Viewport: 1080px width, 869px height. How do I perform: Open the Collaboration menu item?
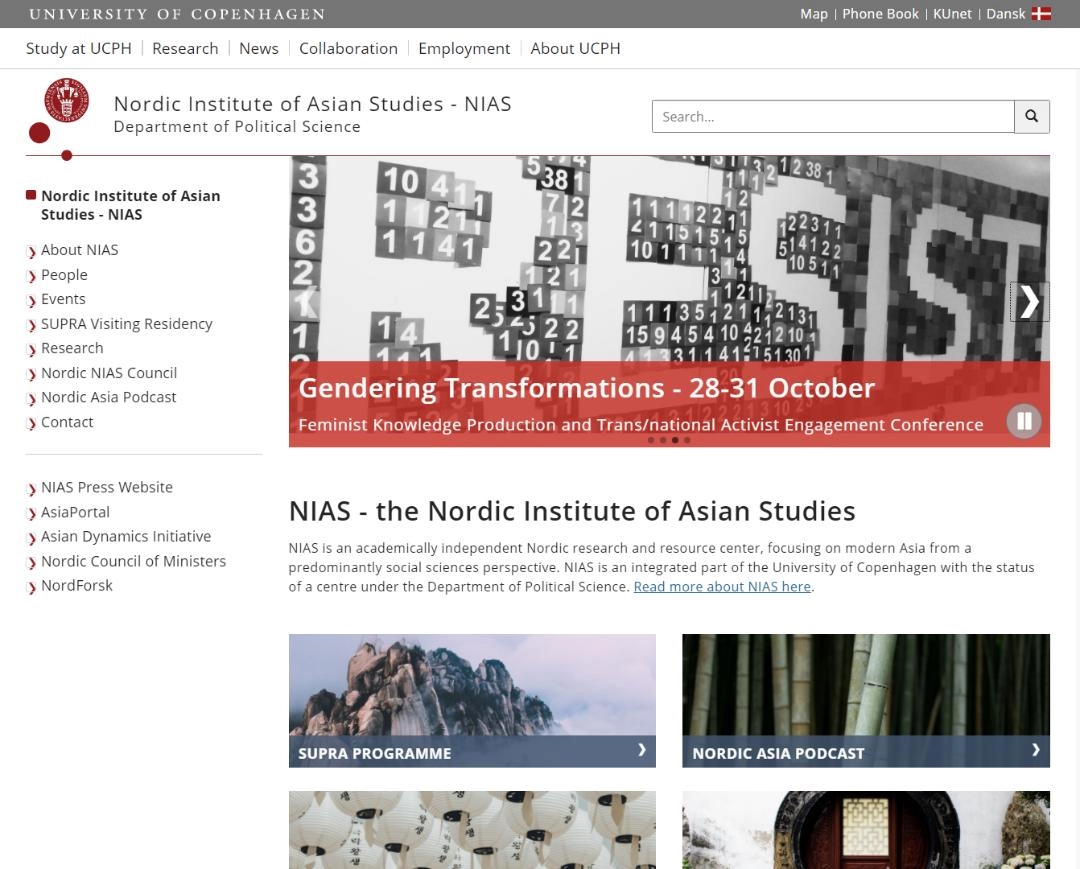pyautogui.click(x=348, y=48)
